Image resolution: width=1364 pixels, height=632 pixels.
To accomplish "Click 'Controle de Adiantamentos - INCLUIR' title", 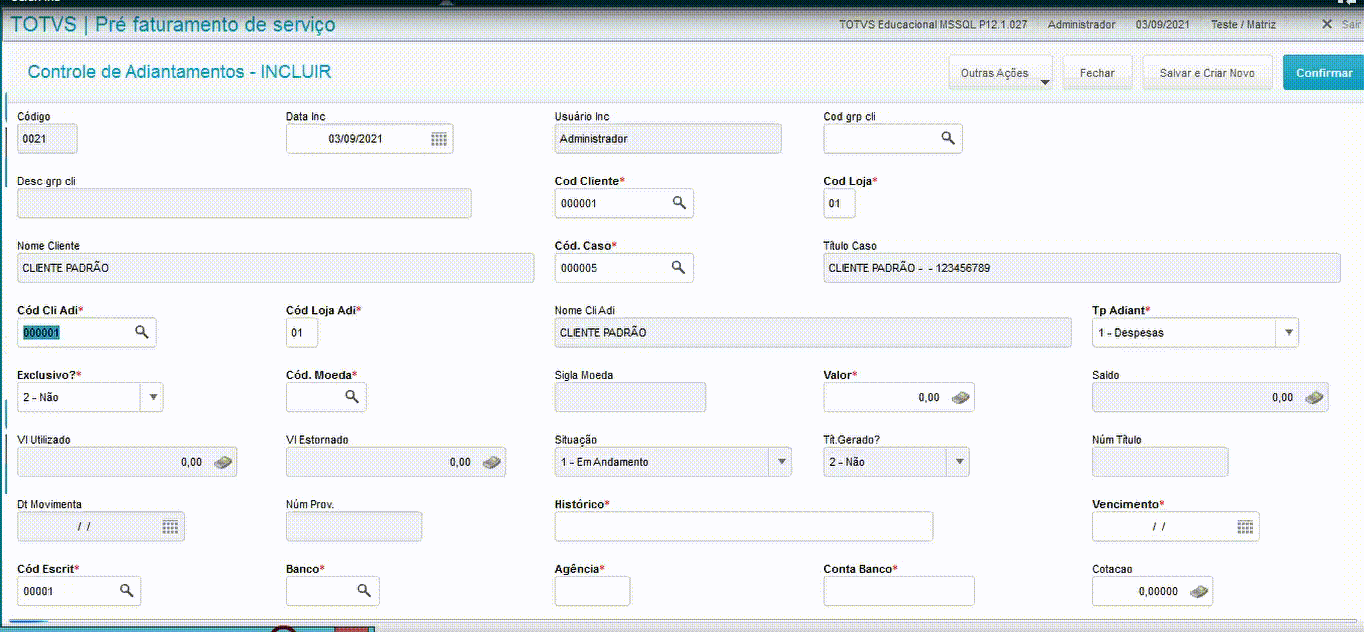I will coord(179,72).
